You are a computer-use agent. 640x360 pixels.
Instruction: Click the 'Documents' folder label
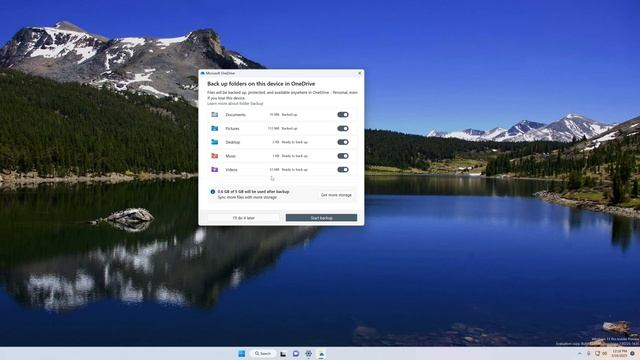coord(236,115)
